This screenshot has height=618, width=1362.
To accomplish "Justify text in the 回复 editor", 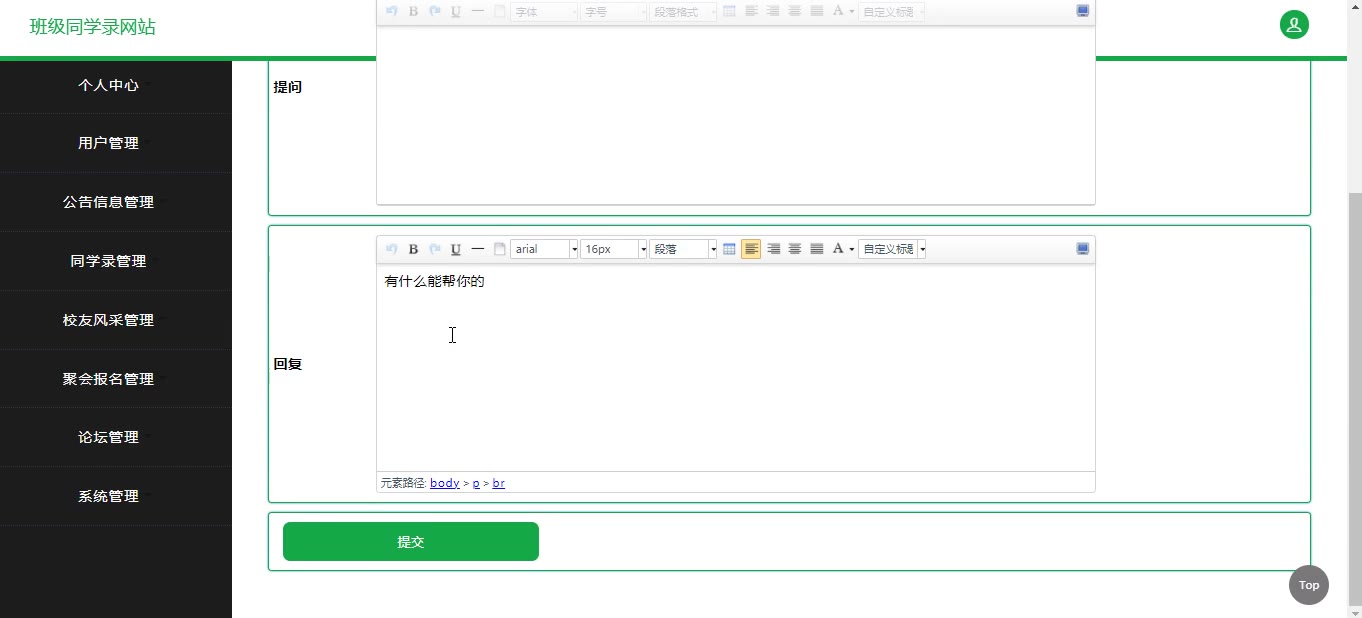I will pos(817,249).
